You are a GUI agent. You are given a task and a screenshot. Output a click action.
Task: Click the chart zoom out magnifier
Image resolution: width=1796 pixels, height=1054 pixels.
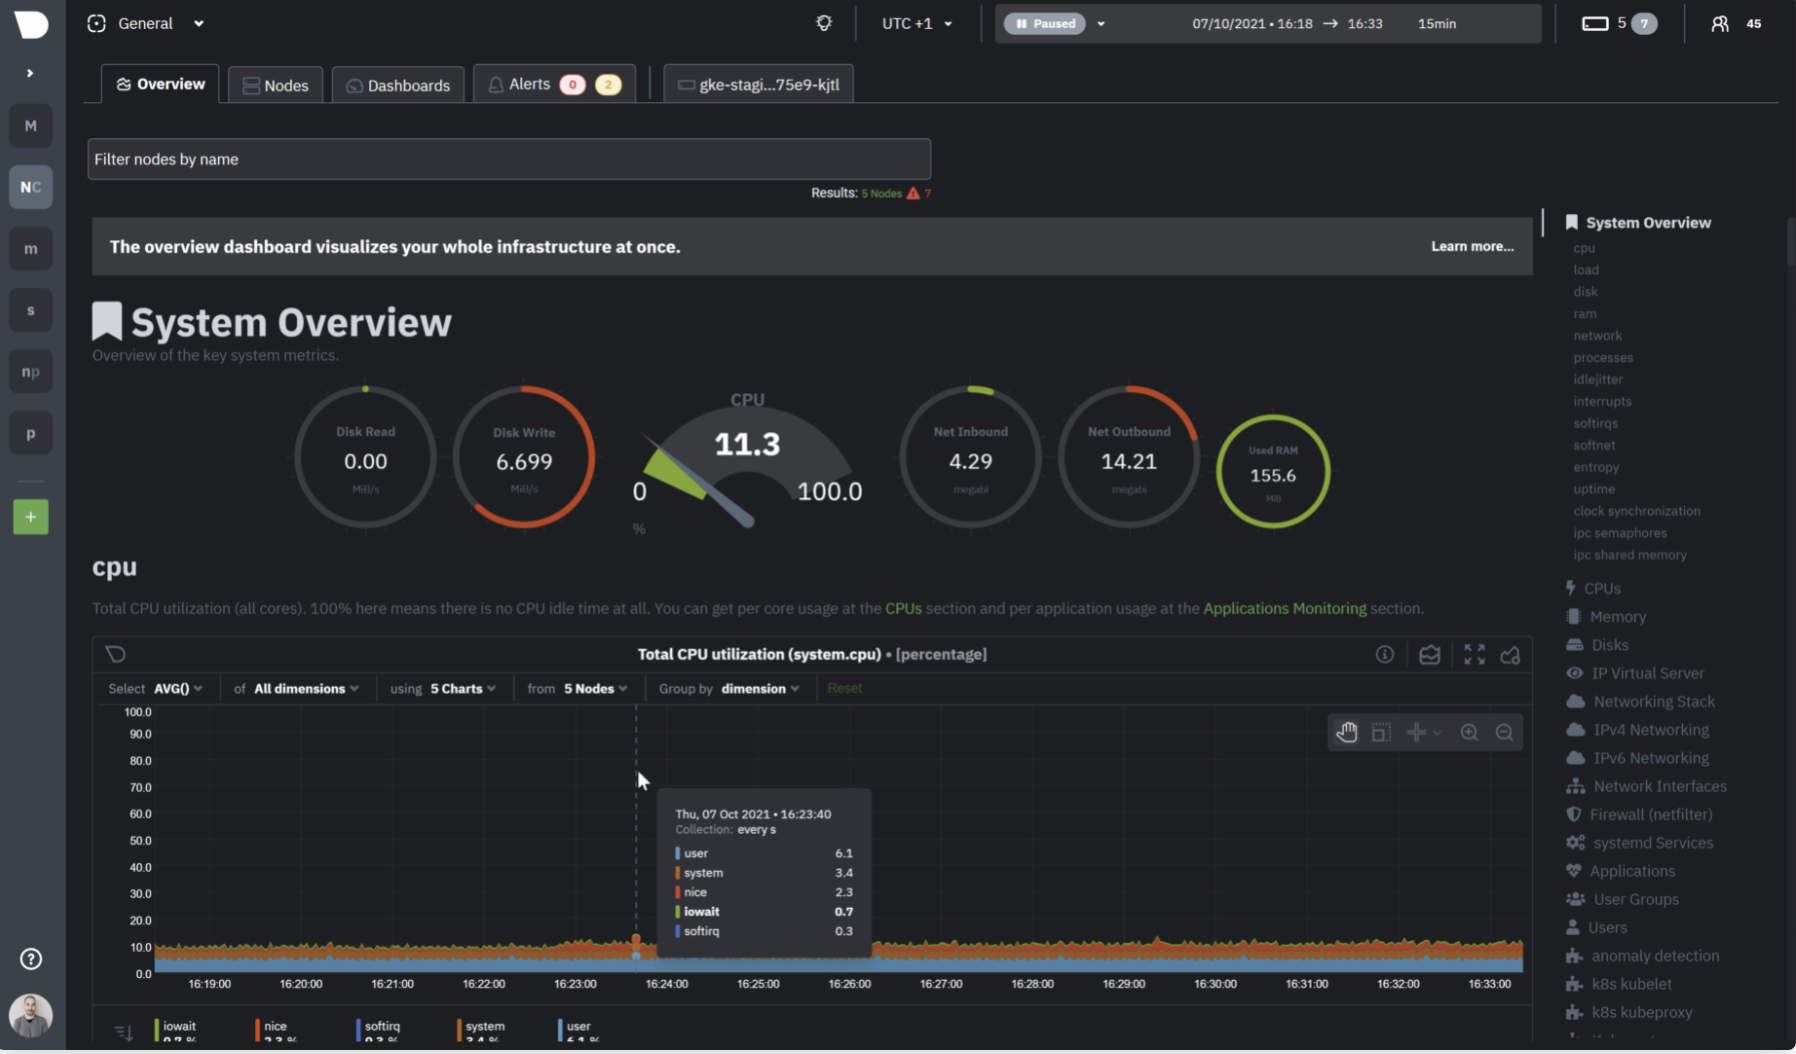[1504, 732]
